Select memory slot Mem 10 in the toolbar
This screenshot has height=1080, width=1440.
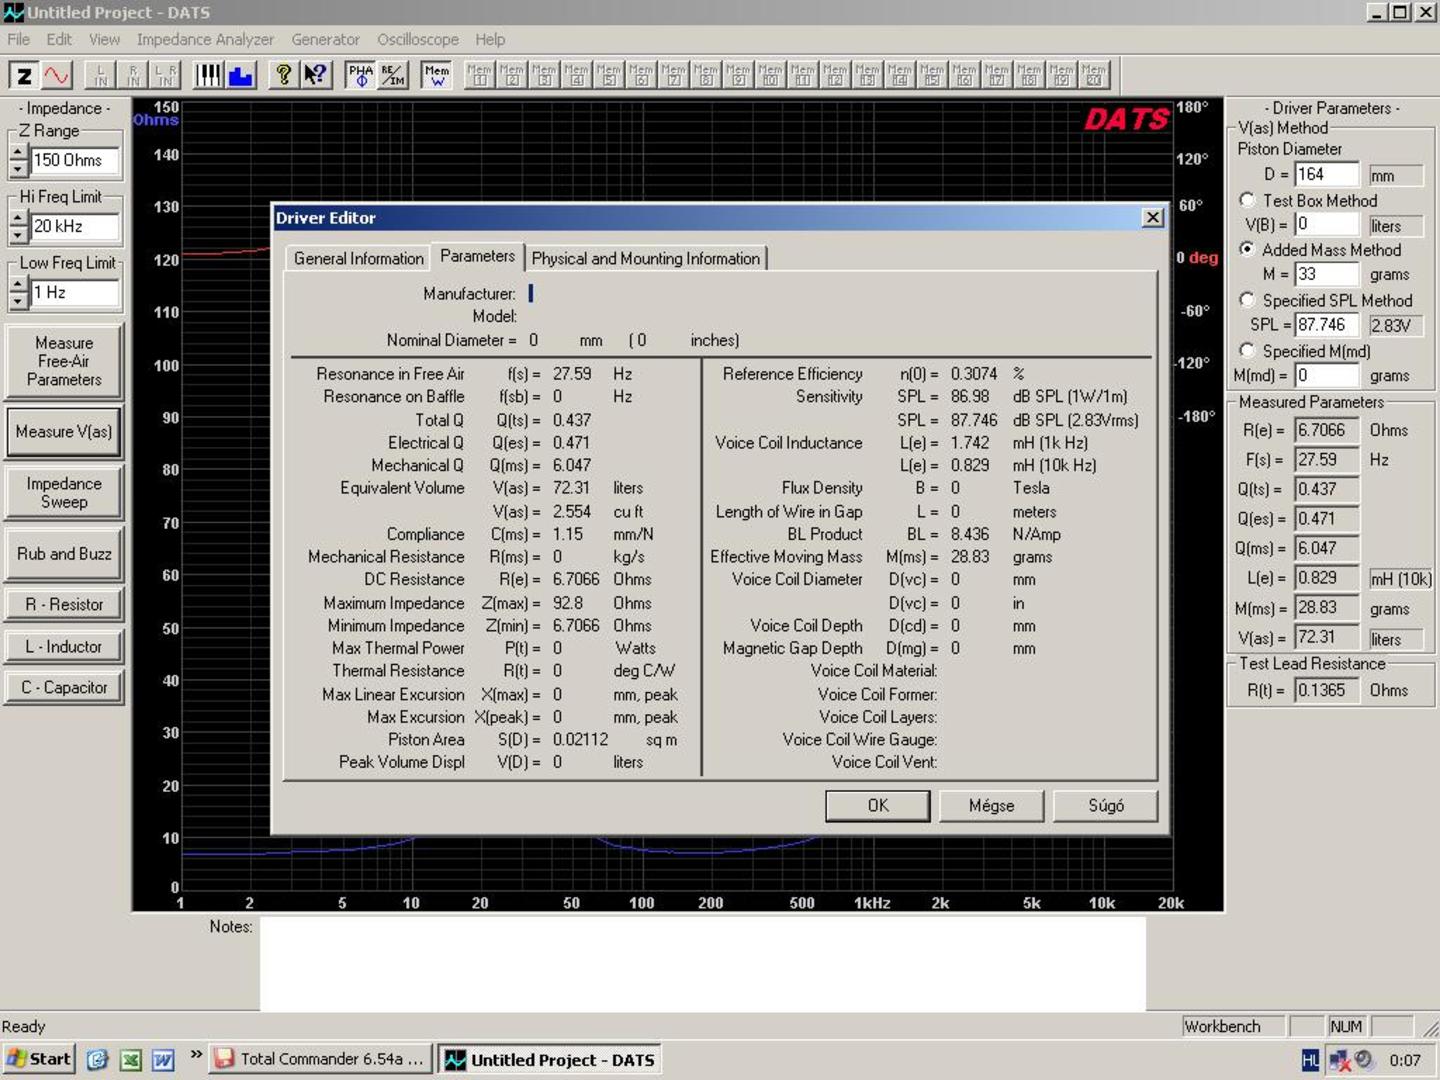770,76
